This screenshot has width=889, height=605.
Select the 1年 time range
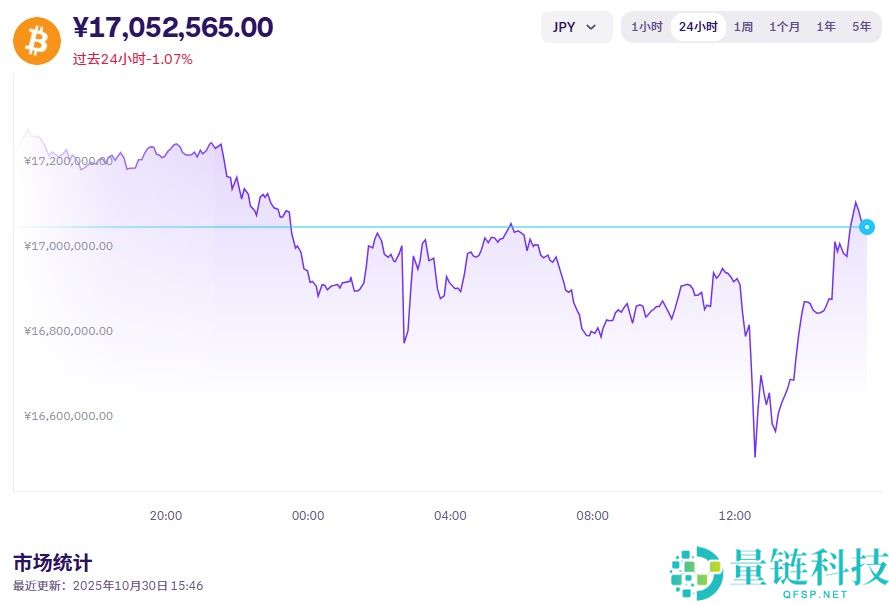826,27
